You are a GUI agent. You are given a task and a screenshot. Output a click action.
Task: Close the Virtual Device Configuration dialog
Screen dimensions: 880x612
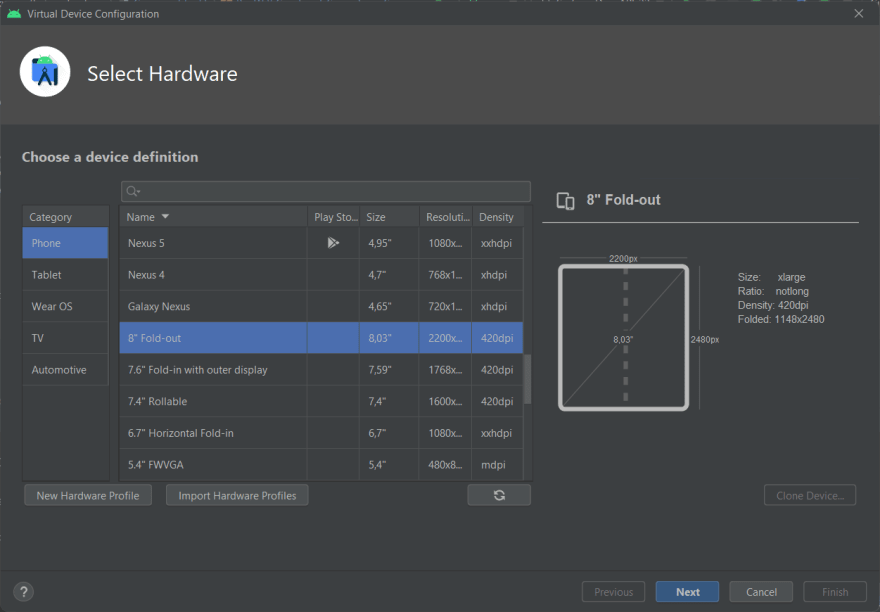point(859,13)
